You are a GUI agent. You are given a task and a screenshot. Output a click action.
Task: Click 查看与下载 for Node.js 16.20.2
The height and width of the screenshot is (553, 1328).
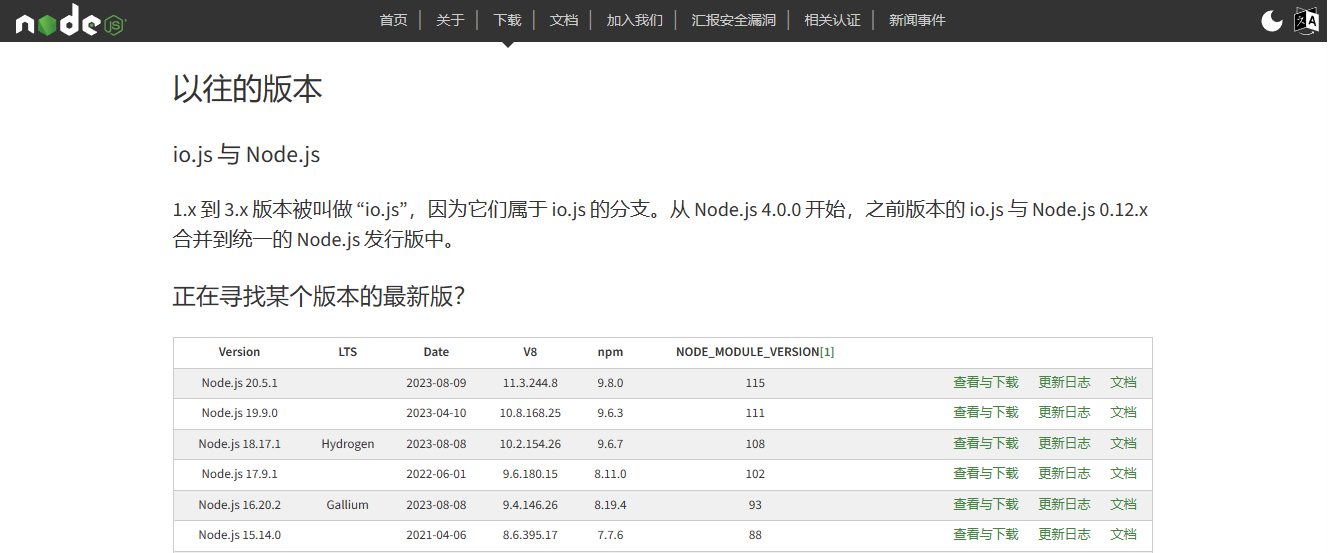coord(986,504)
